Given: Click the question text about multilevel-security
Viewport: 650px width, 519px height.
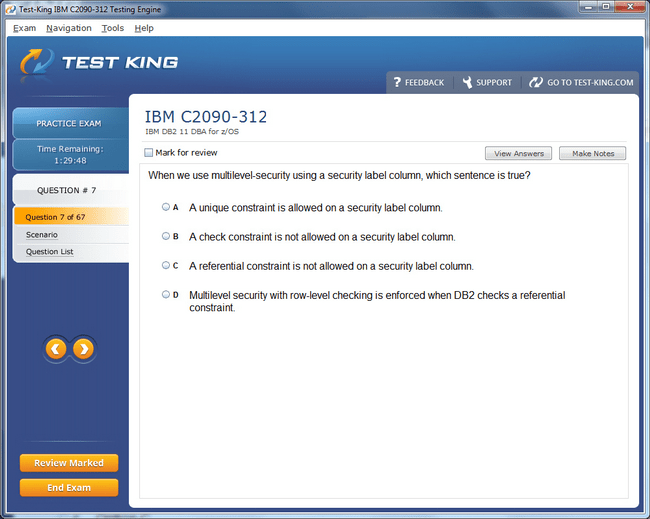Looking at the screenshot, I should coord(339,175).
